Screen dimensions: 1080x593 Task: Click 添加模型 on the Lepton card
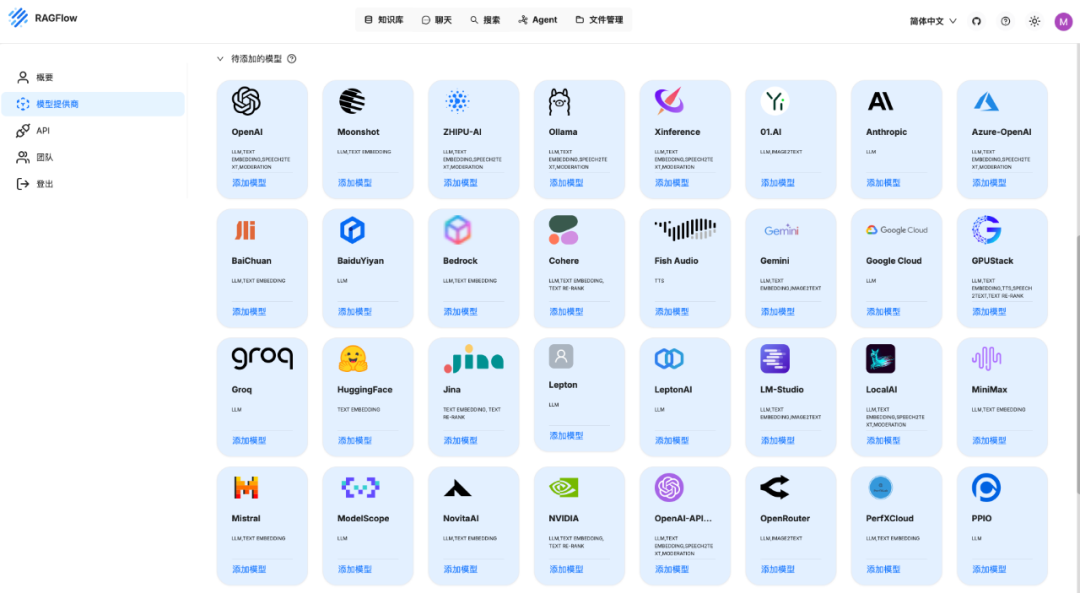coord(566,435)
